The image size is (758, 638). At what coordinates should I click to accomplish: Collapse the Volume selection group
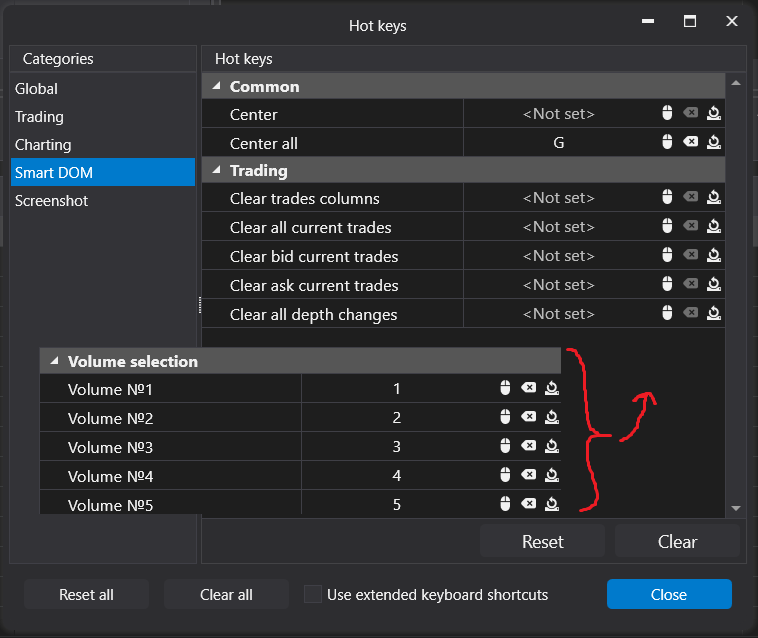tap(54, 361)
